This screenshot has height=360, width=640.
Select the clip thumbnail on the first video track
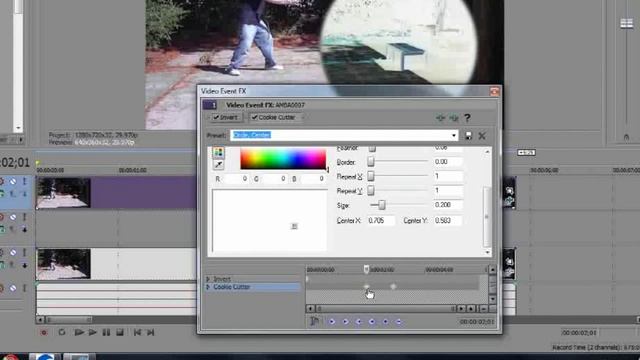click(63, 192)
